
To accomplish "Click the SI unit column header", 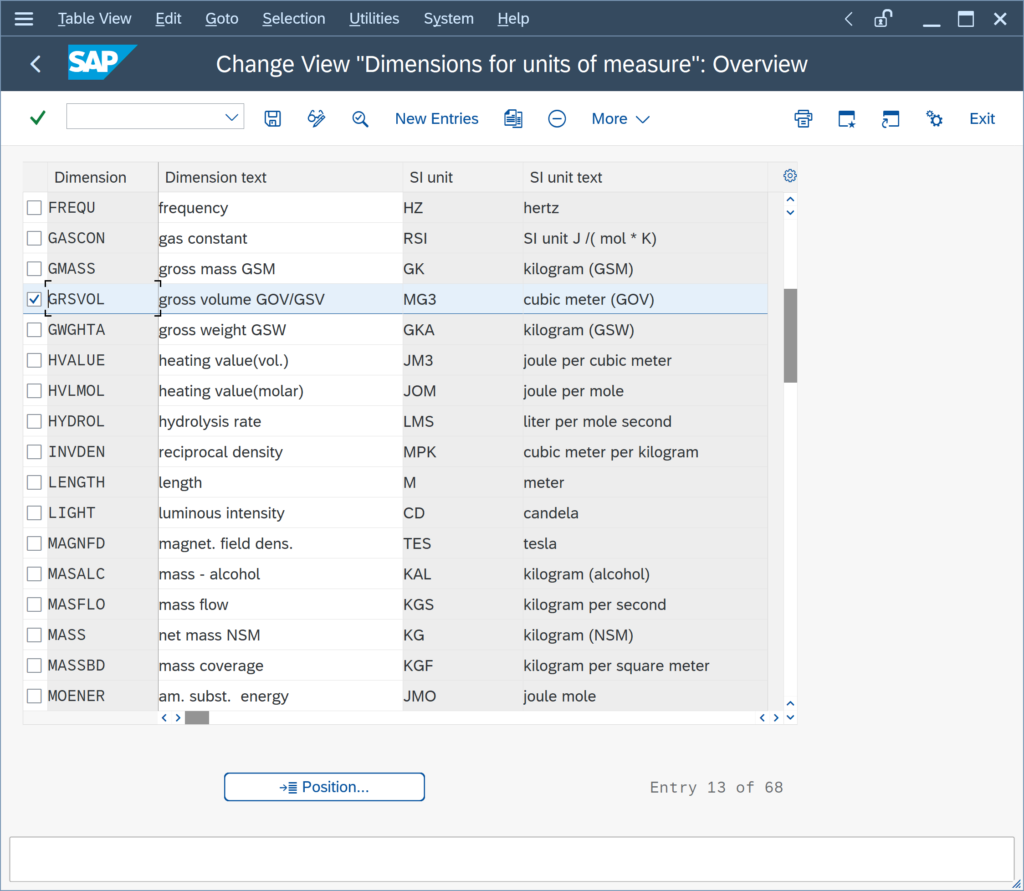I will pyautogui.click(x=462, y=177).
